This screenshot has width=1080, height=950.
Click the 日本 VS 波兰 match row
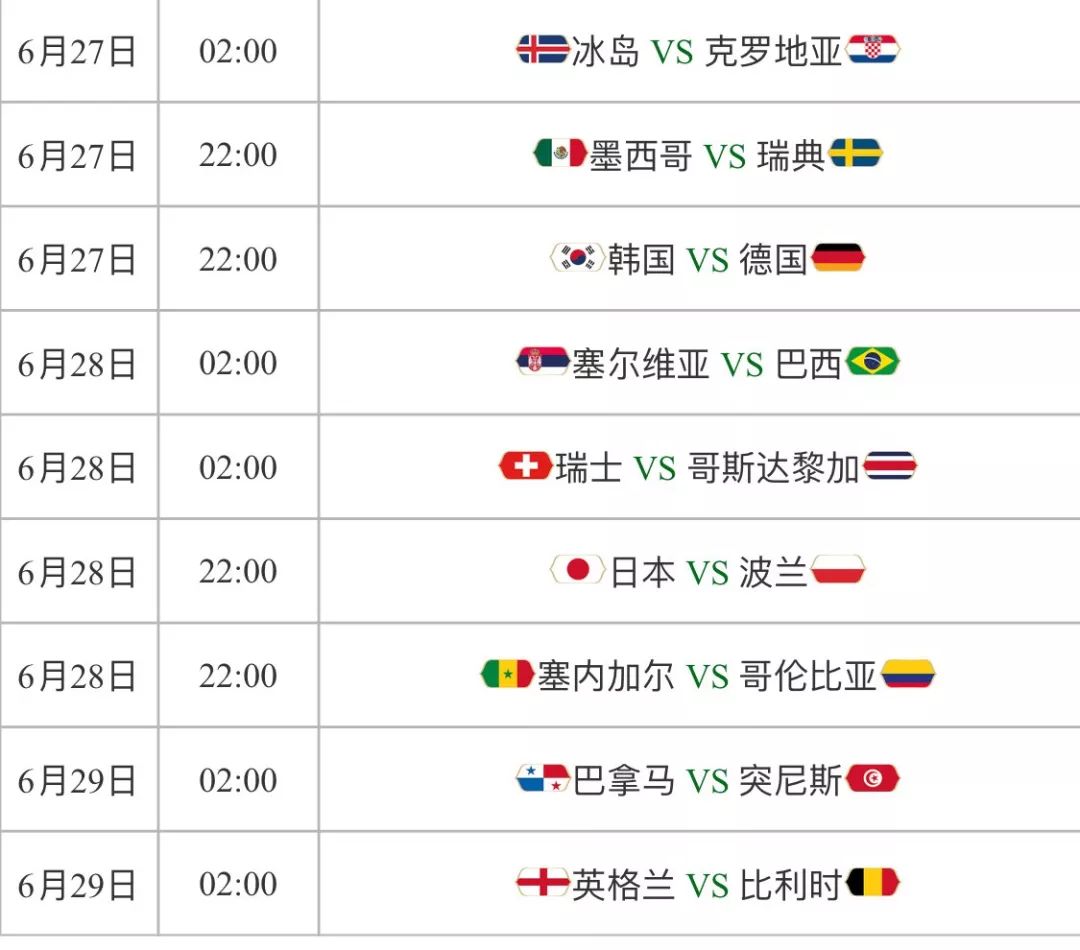pos(540,570)
